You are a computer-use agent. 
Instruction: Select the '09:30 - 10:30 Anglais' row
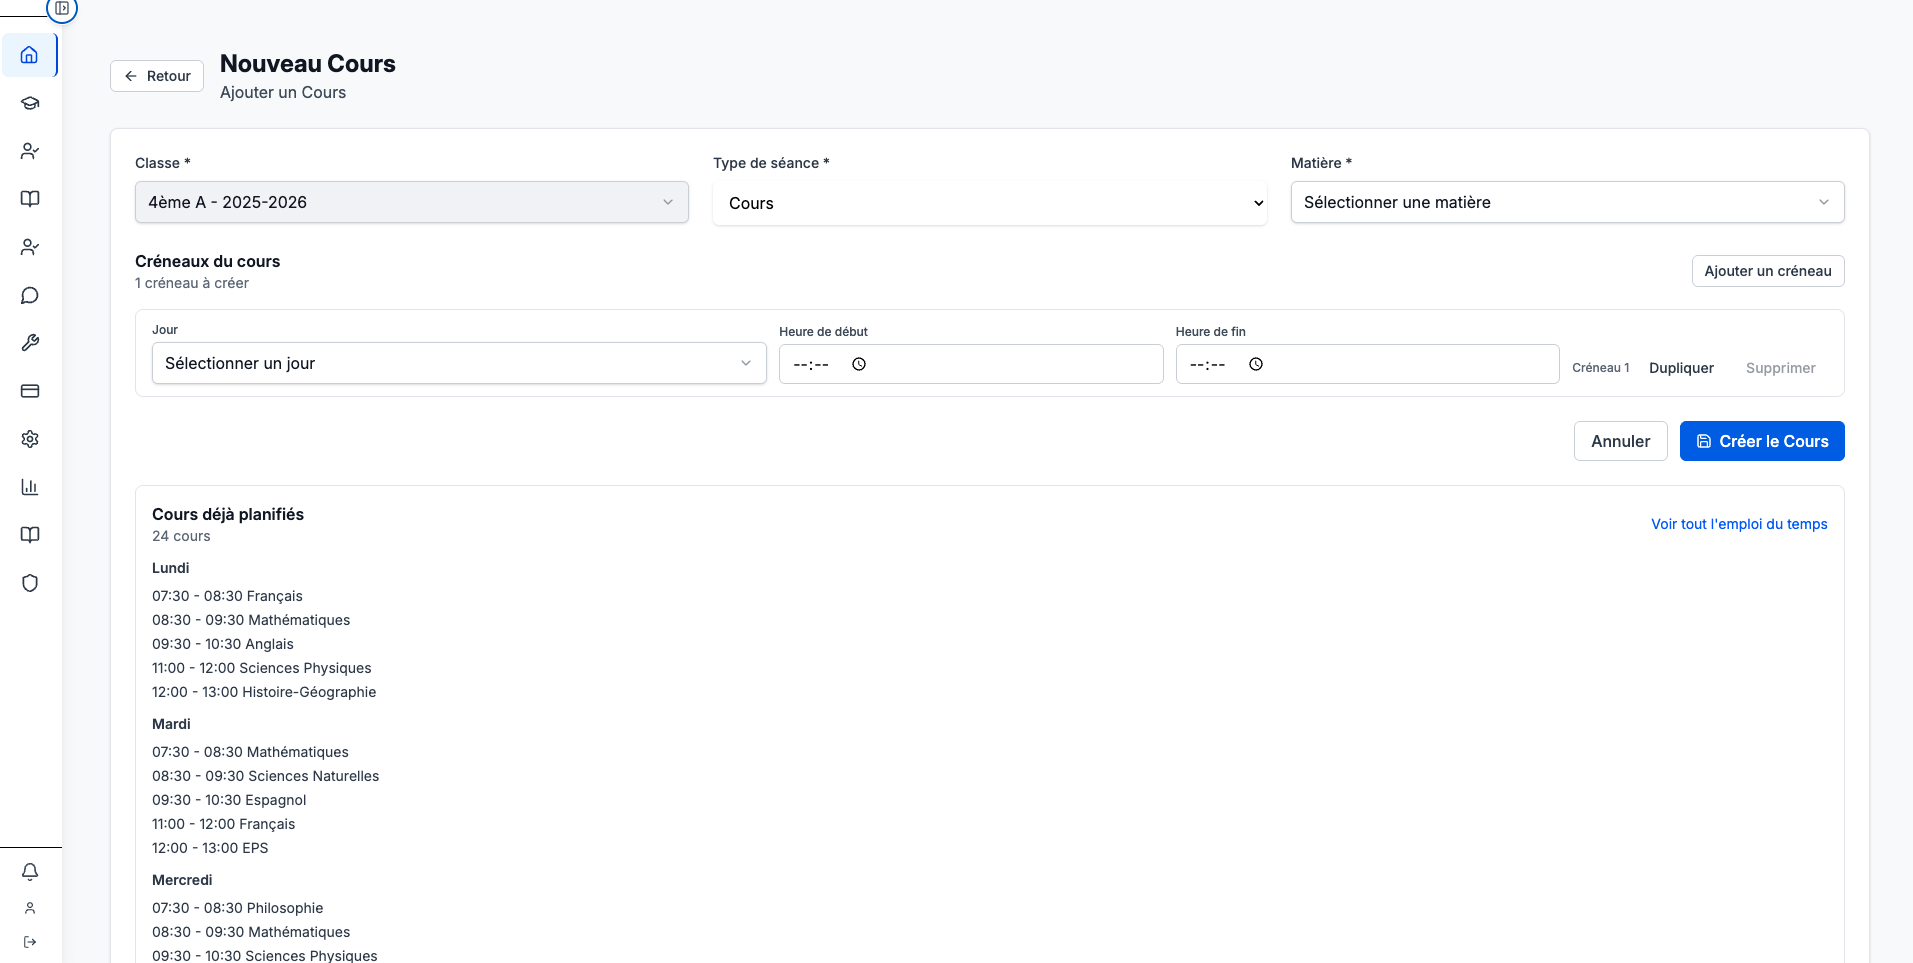223,644
